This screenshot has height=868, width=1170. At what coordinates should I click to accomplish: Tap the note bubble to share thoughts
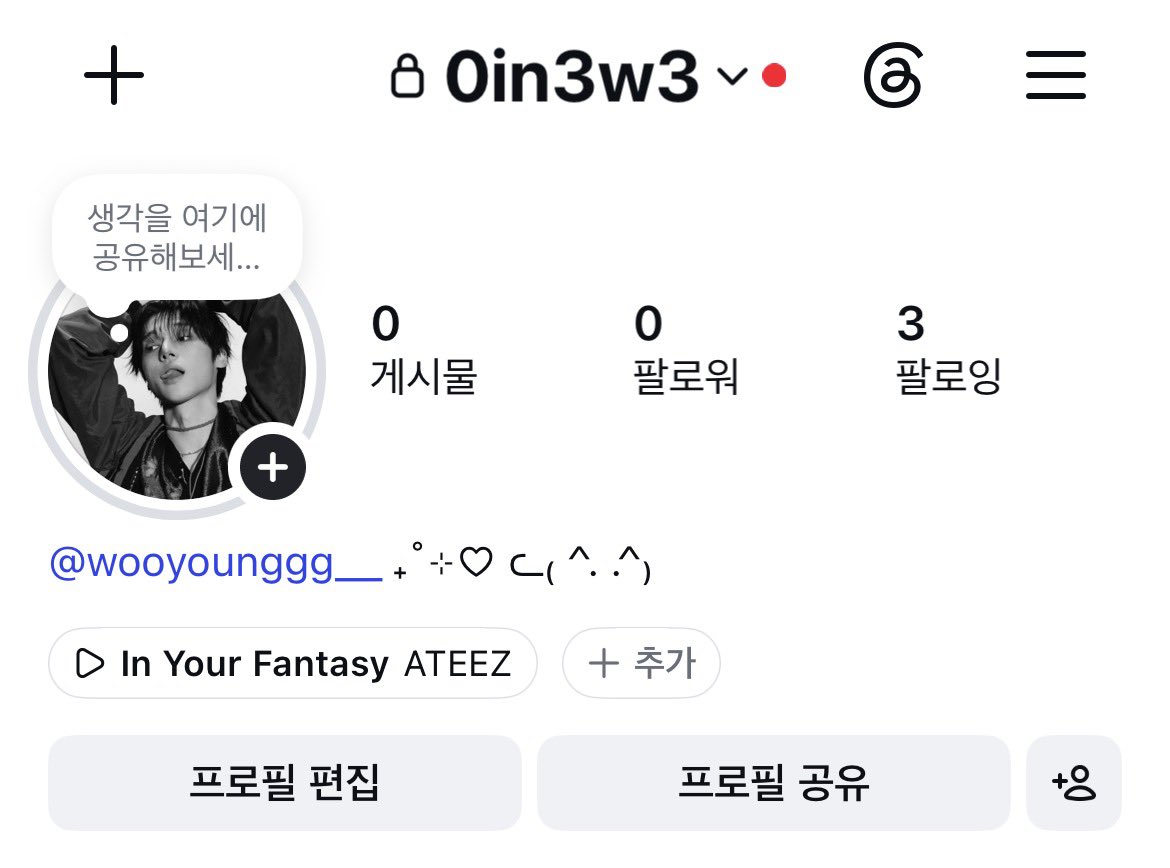[177, 237]
